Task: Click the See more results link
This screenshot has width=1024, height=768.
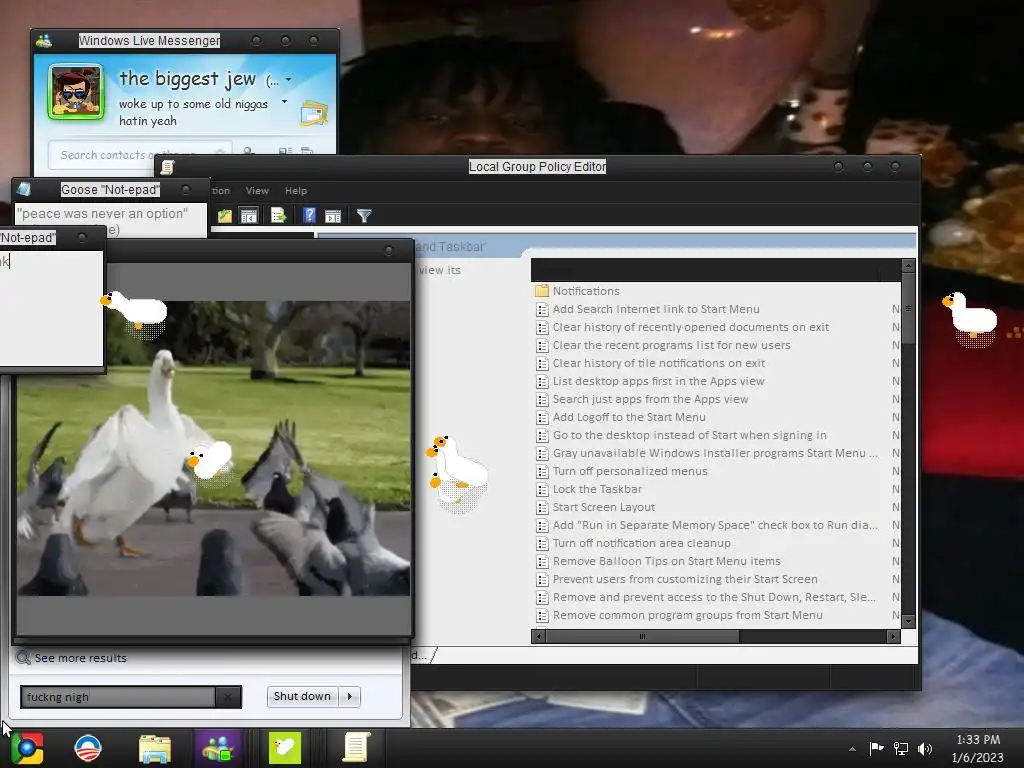Action: [80, 658]
